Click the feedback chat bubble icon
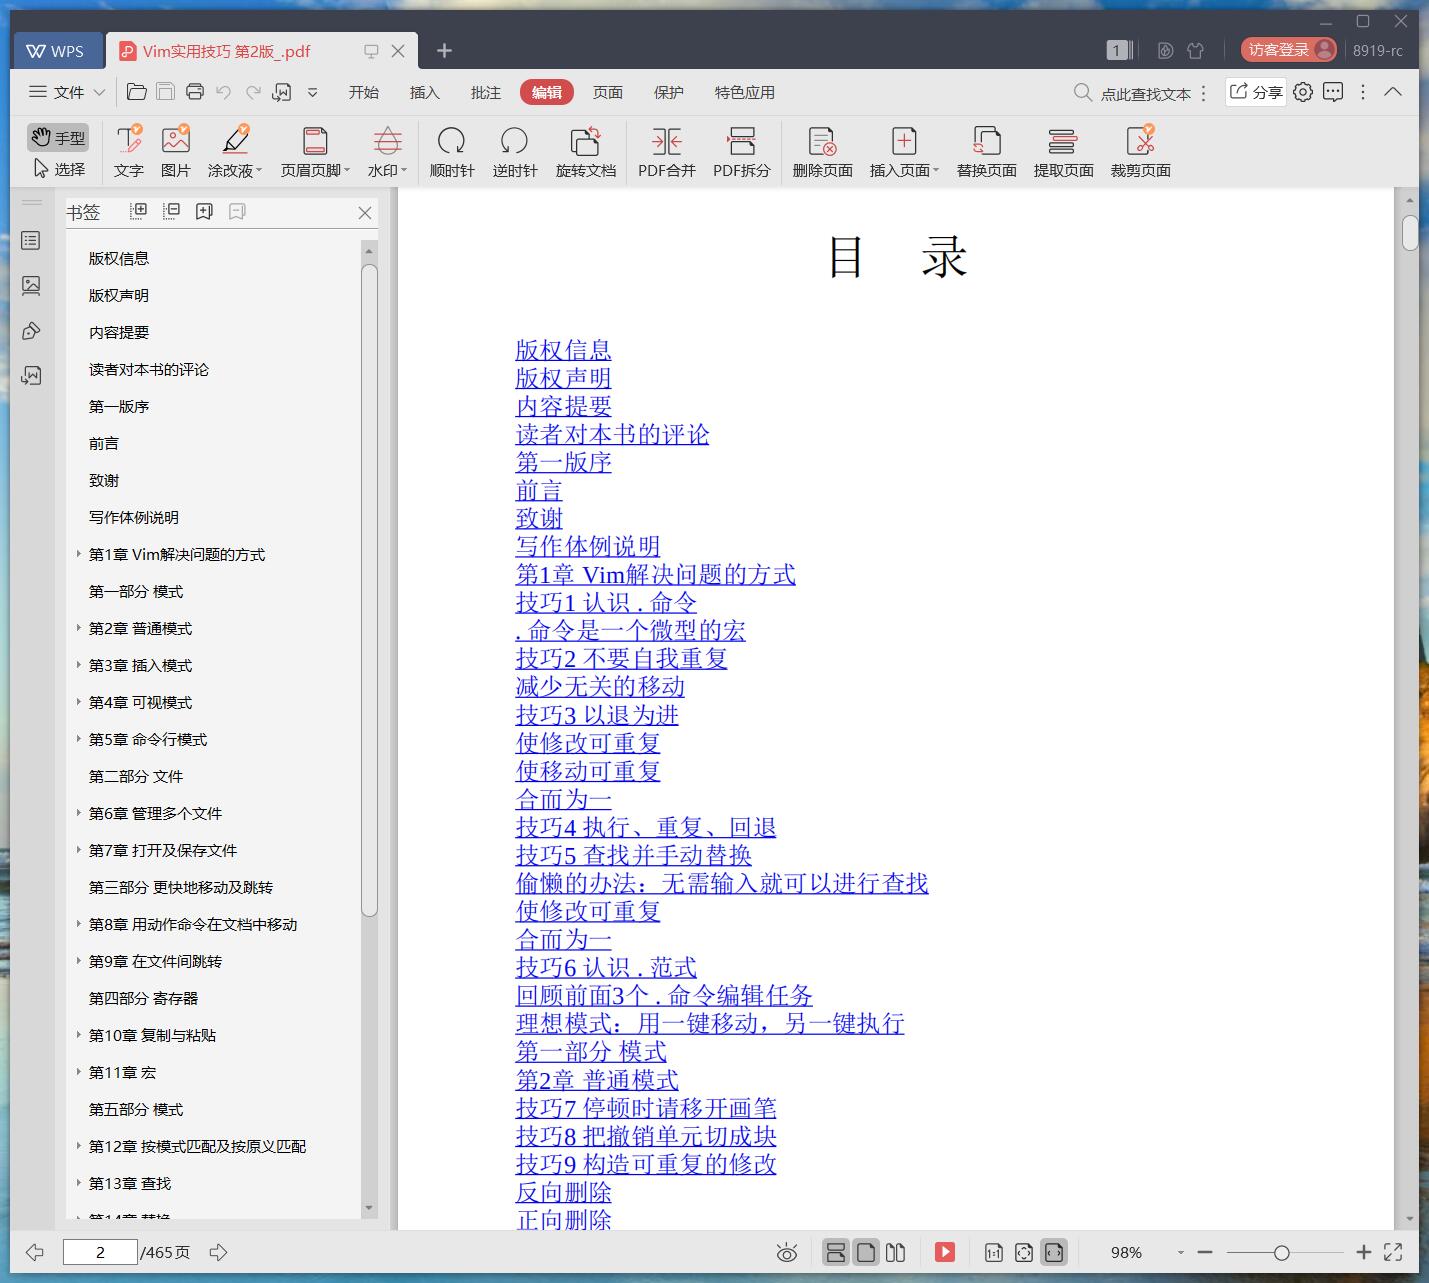The image size is (1429, 1283). coord(1333,92)
